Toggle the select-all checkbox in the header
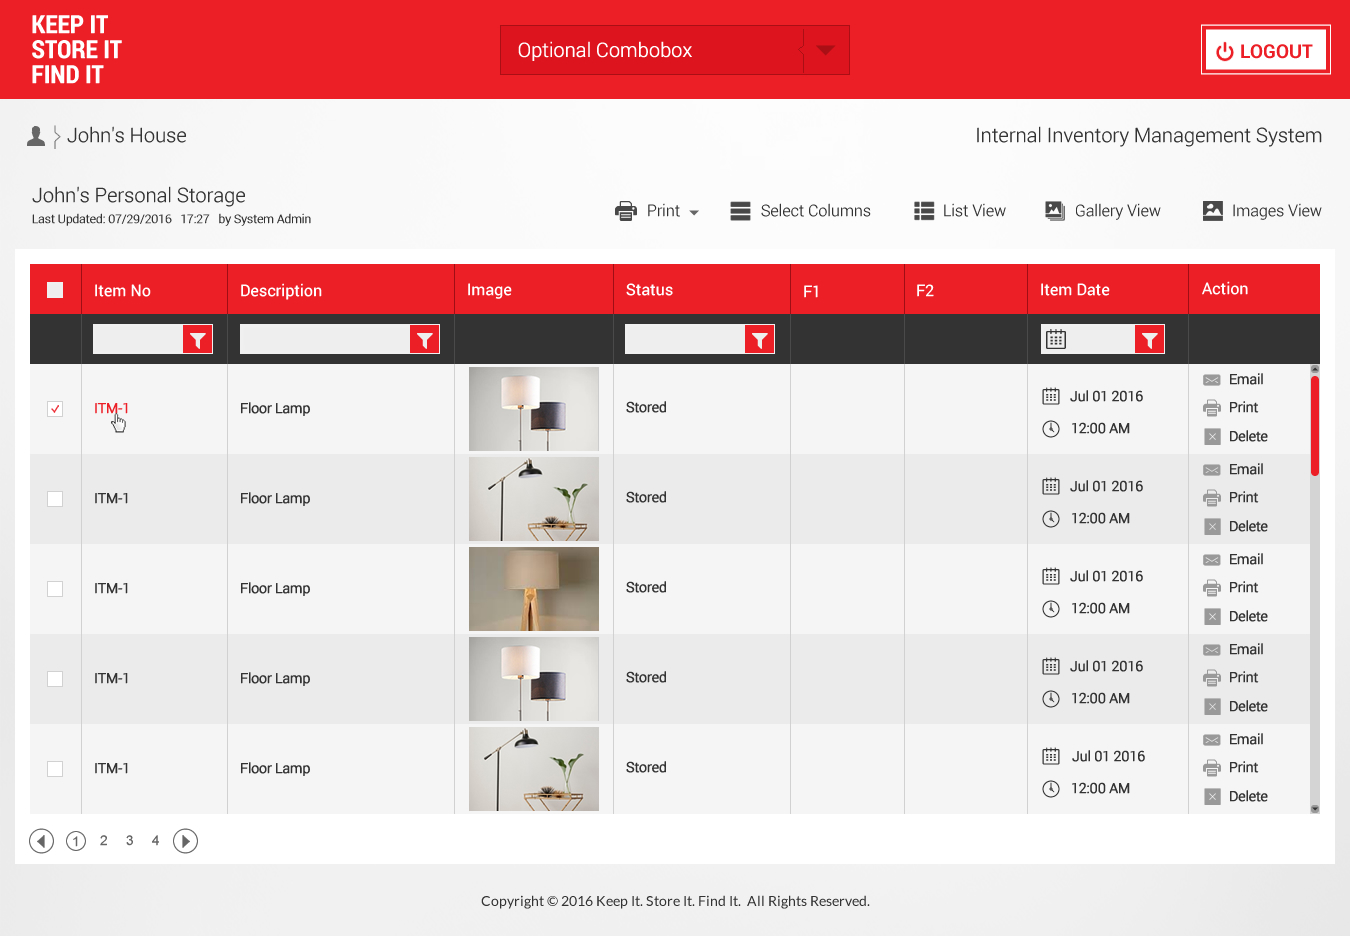Viewport: 1350px width, 936px height. [55, 289]
